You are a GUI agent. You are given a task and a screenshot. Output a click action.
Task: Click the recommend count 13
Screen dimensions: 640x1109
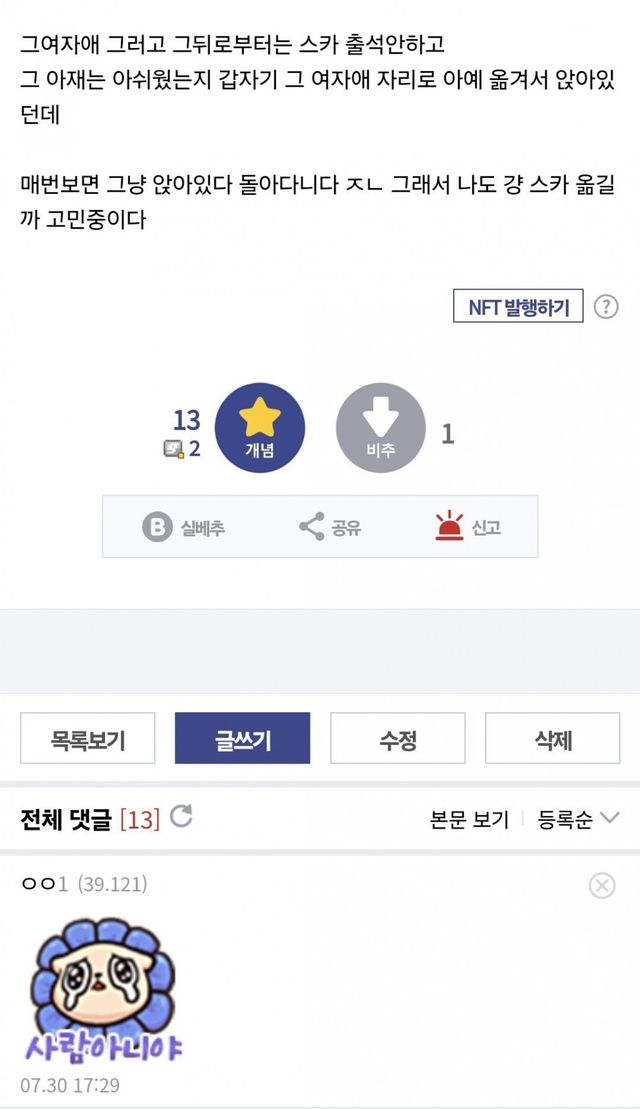[187, 420]
